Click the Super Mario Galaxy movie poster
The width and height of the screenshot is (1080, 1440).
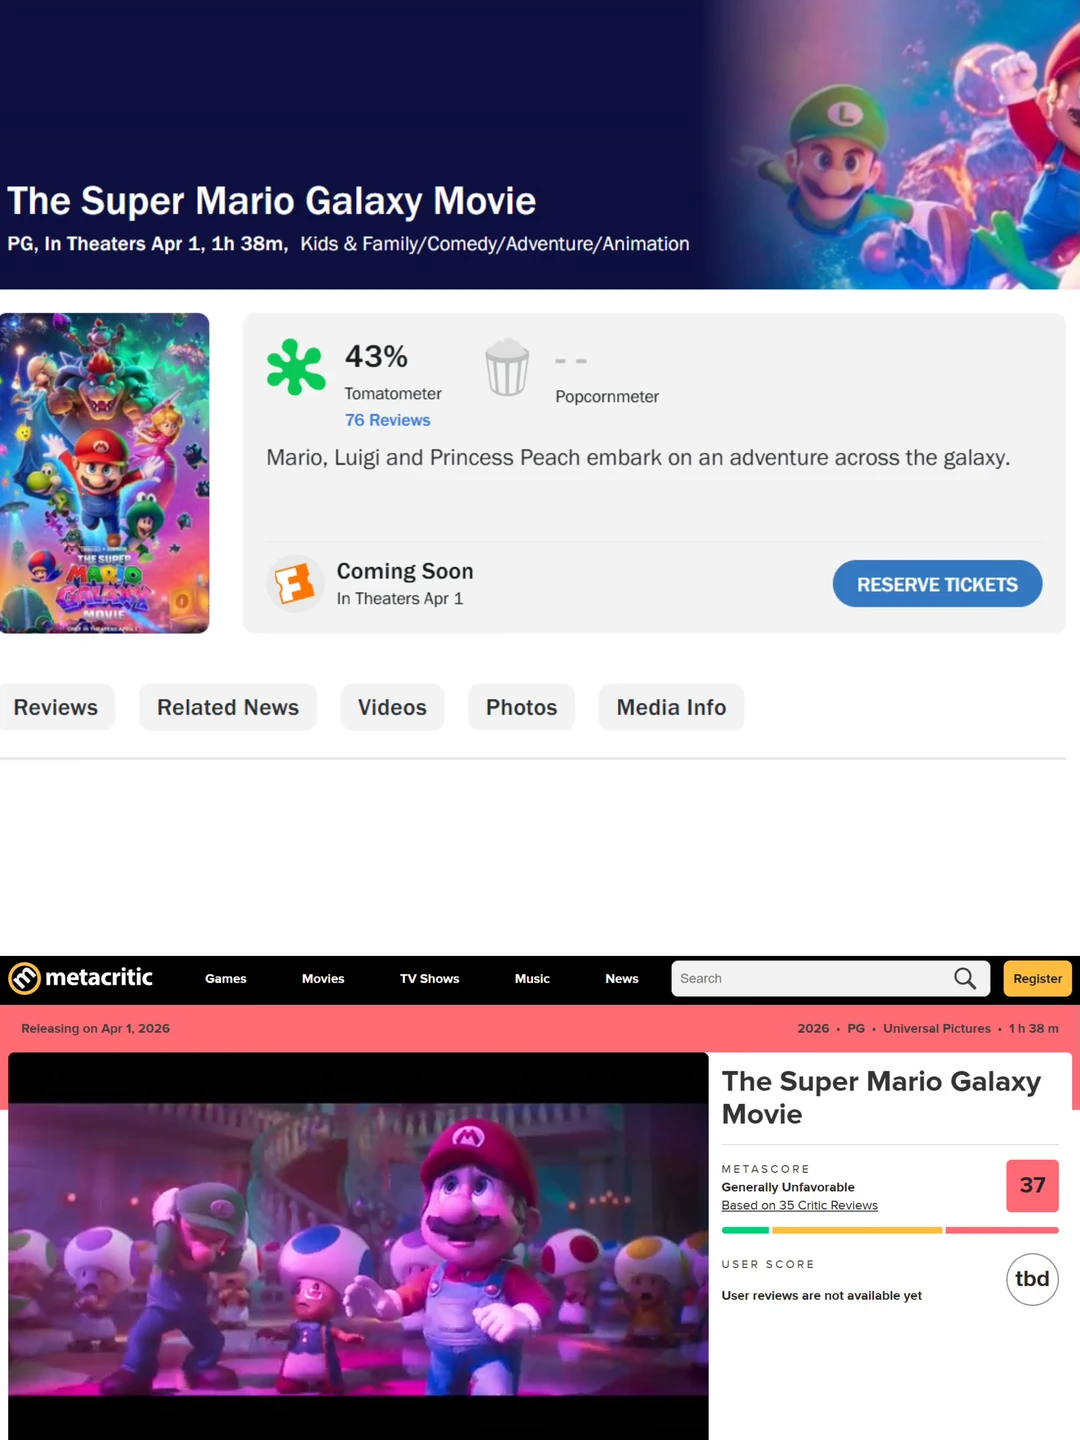pos(104,473)
